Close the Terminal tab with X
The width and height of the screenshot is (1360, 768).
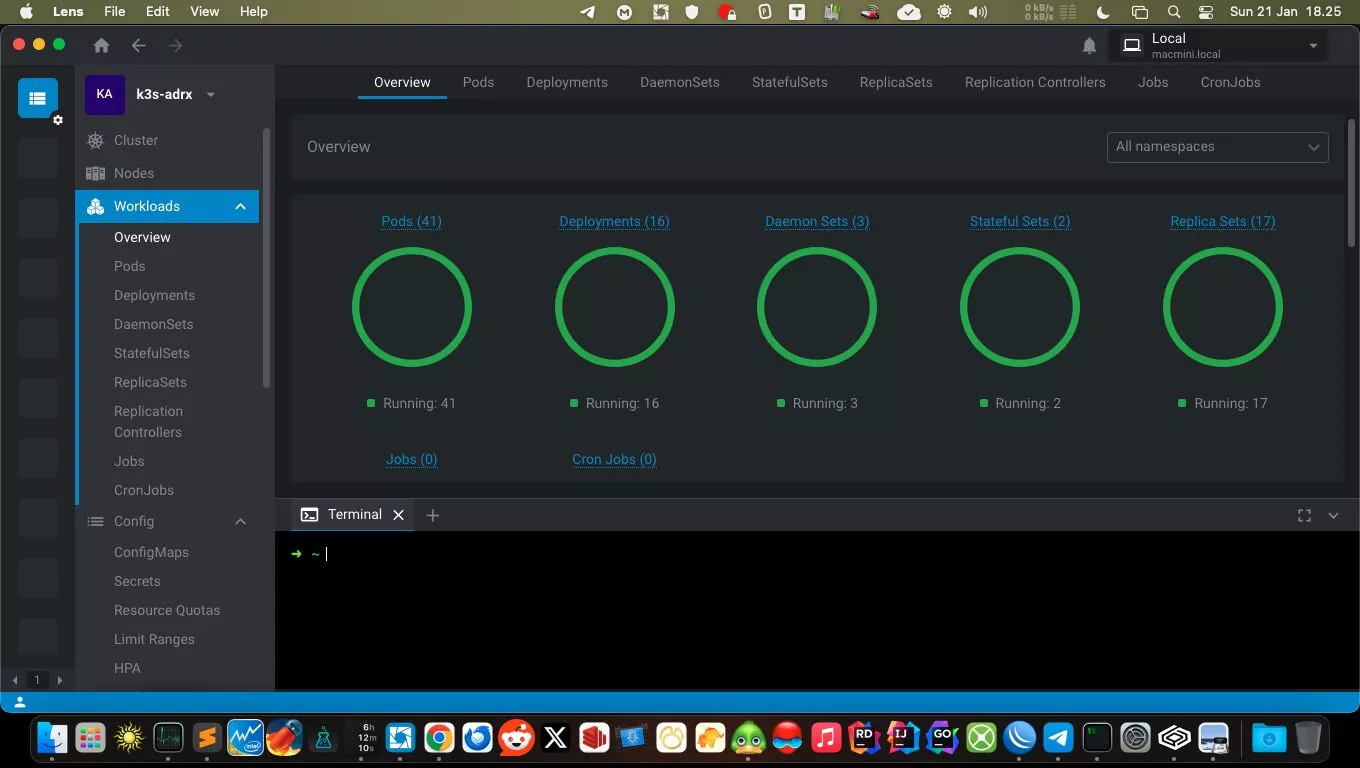click(398, 515)
